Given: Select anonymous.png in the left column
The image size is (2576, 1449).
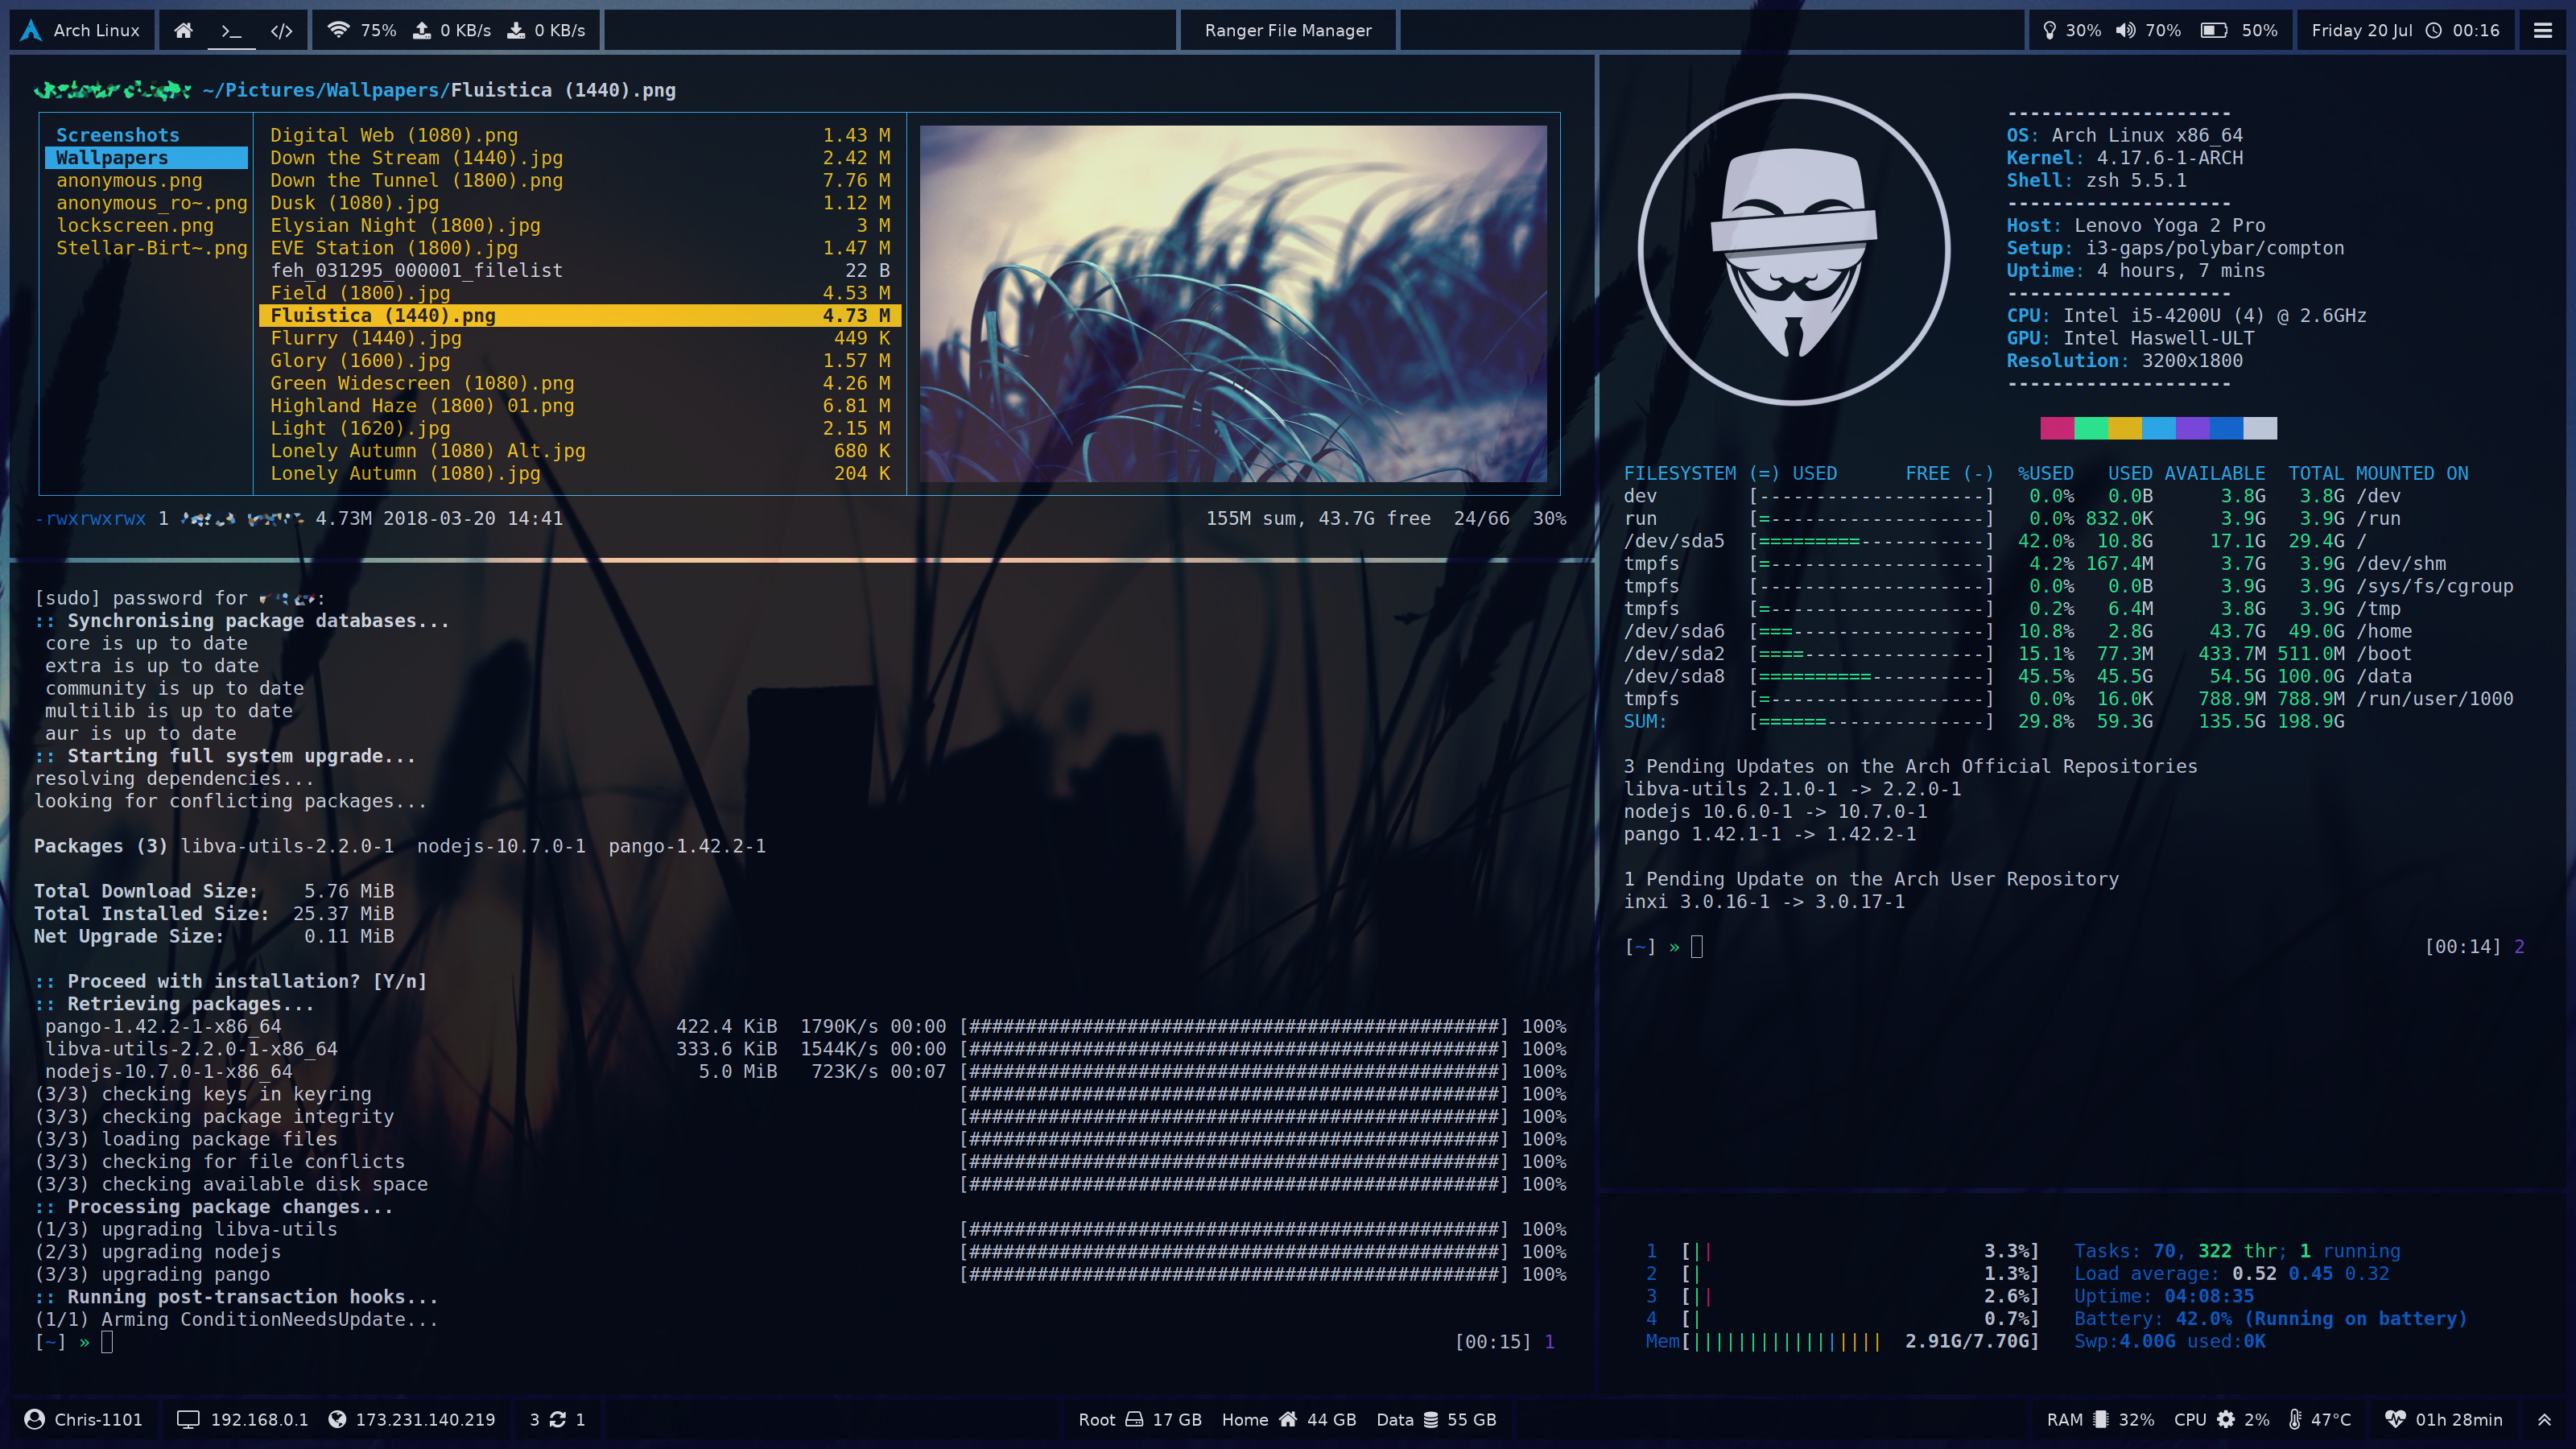Looking at the screenshot, I should pyautogui.click(x=129, y=180).
